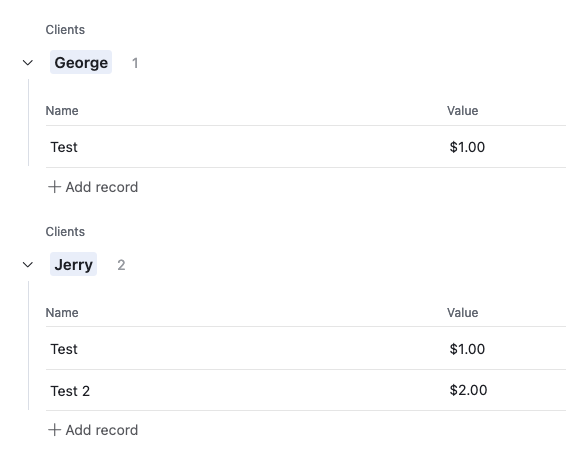The height and width of the screenshot is (462, 566).
Task: Select Jerry's $1.00 value cell
Action: point(467,349)
